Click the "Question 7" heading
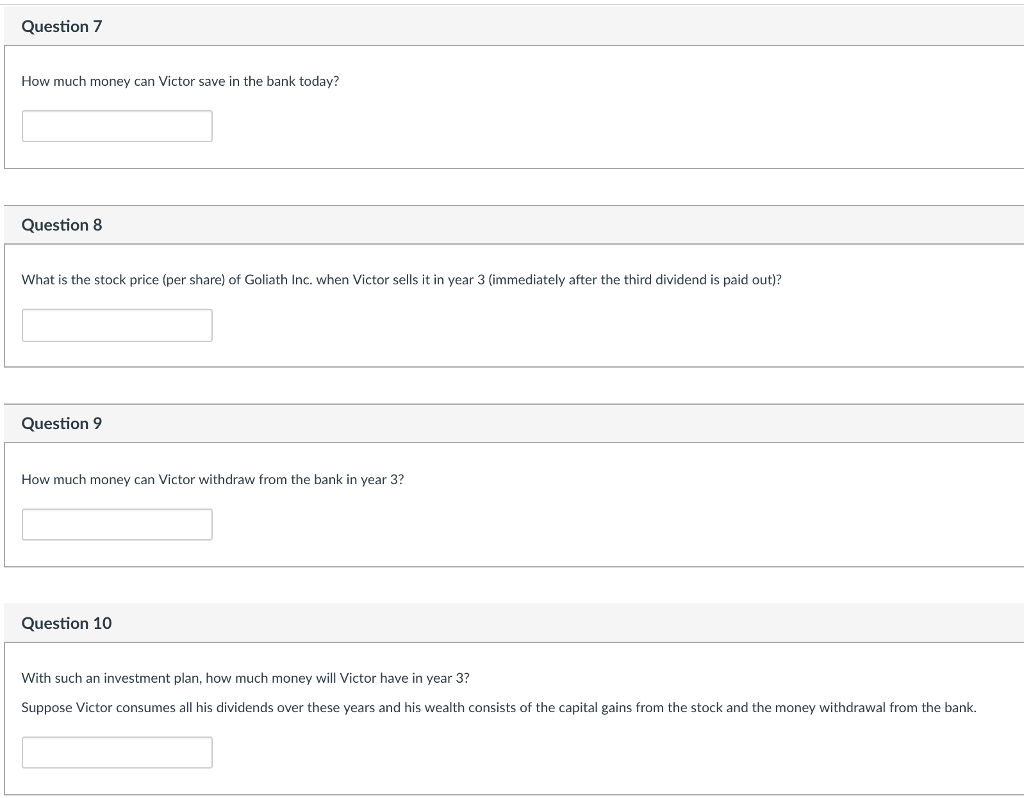Image resolution: width=1024 pixels, height=798 pixels. (x=62, y=26)
